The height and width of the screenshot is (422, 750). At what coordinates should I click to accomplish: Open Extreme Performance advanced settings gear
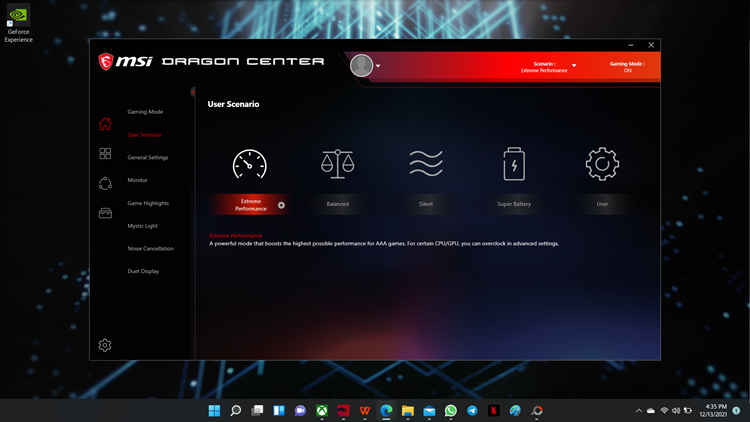point(281,205)
